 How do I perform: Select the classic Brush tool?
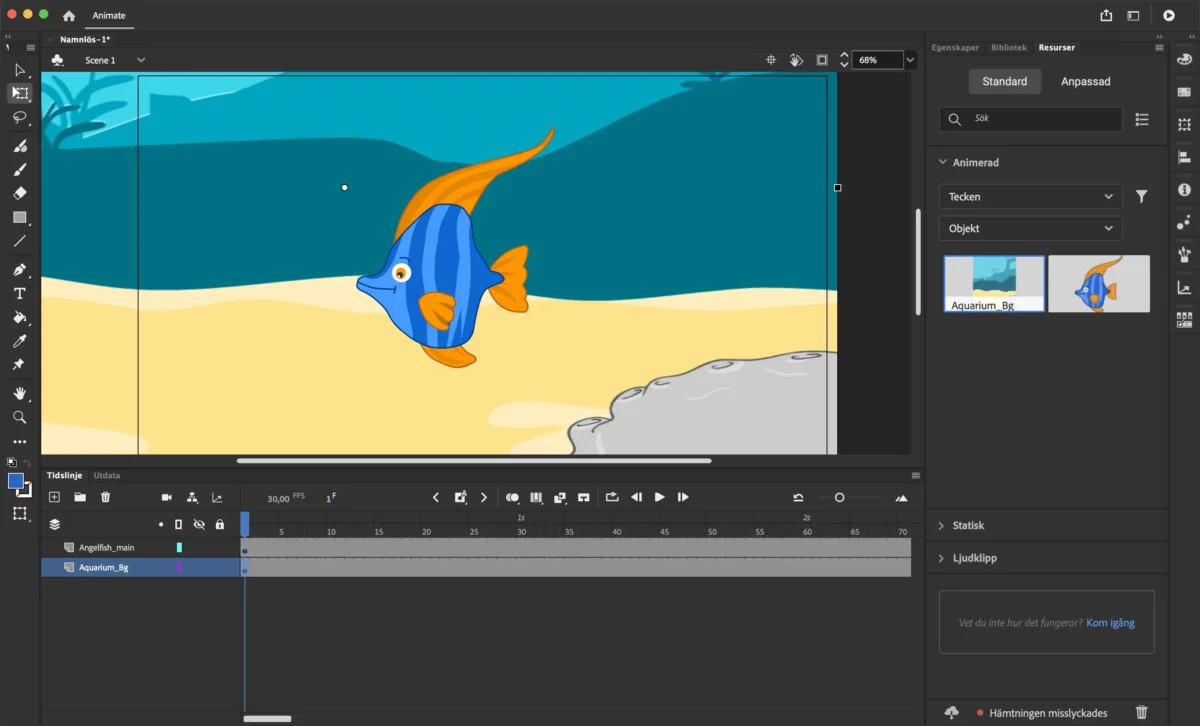pyautogui.click(x=19, y=169)
